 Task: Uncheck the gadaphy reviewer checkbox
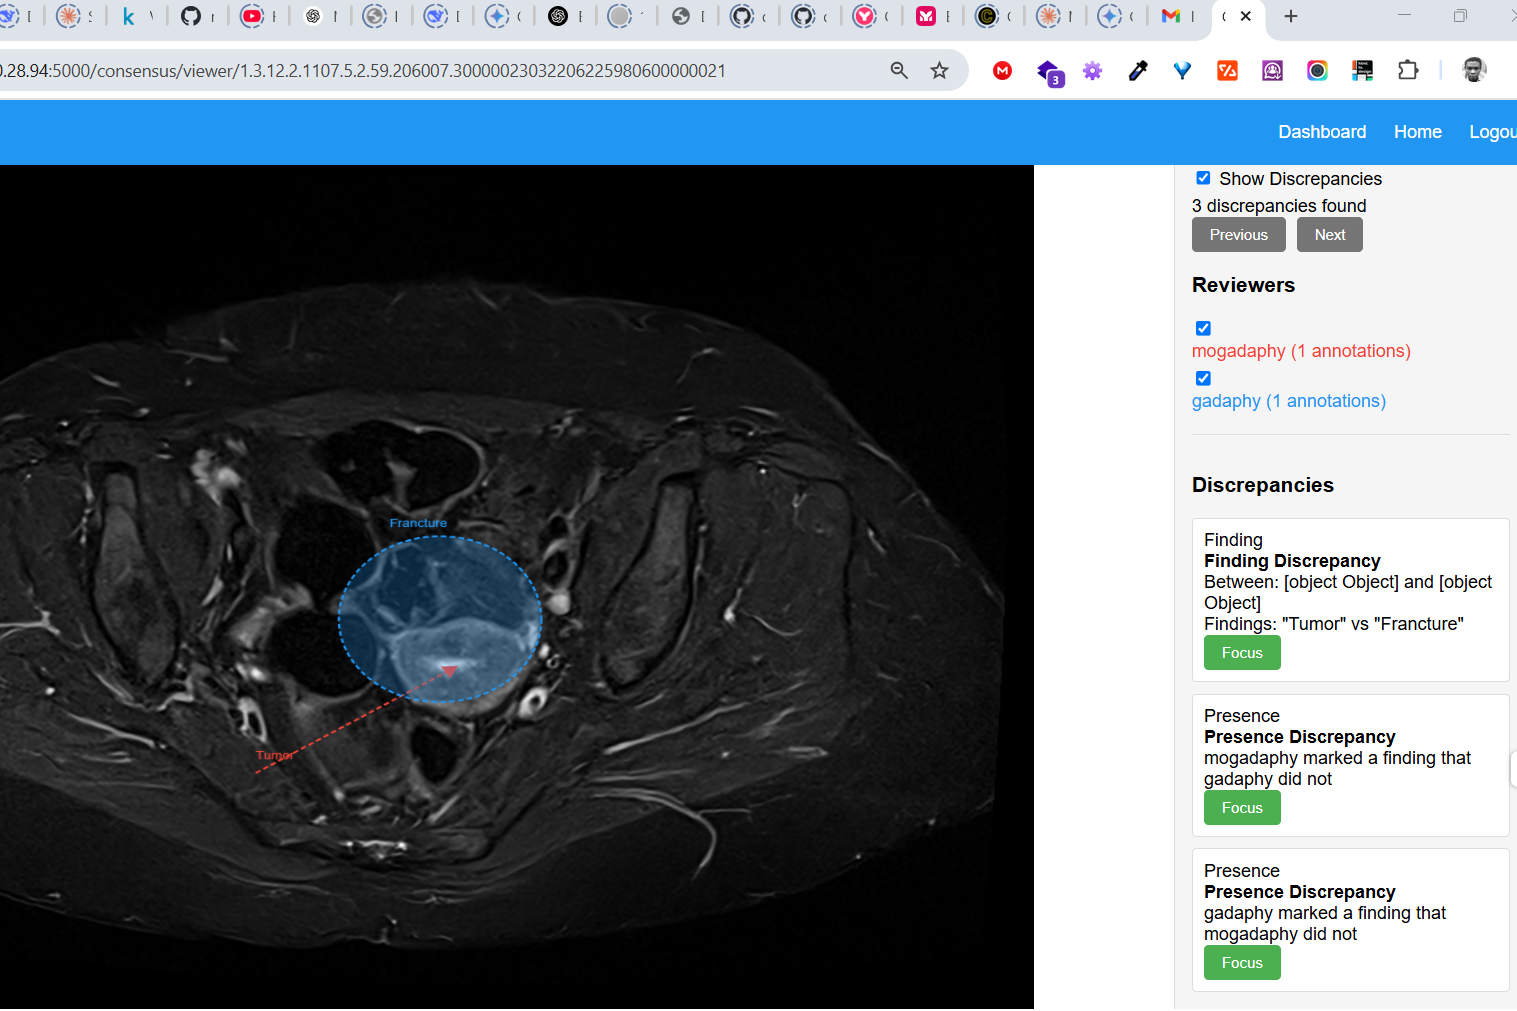tap(1203, 378)
